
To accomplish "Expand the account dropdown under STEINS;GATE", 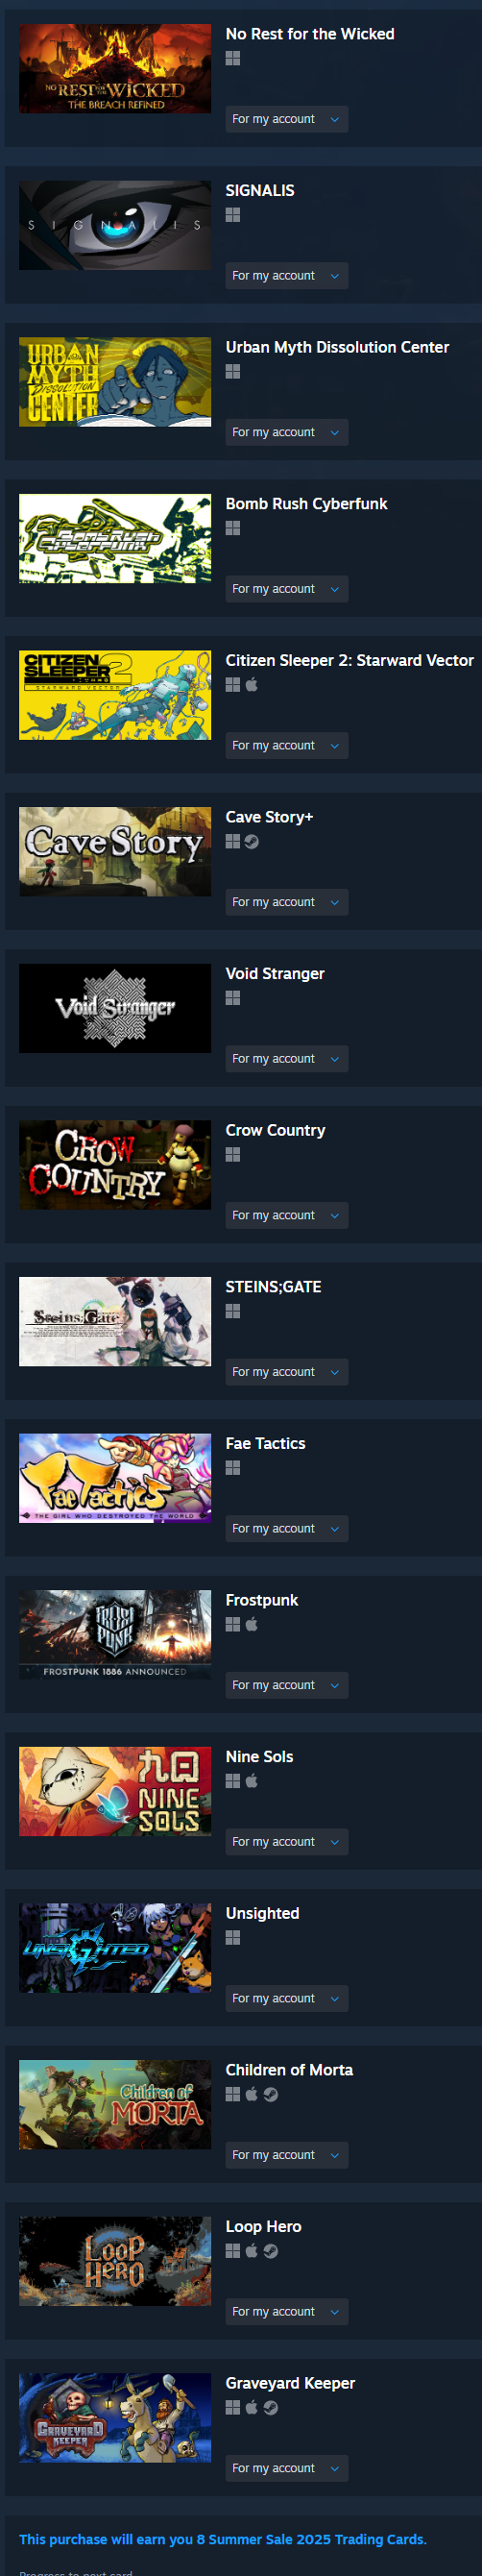I will pyautogui.click(x=287, y=1372).
